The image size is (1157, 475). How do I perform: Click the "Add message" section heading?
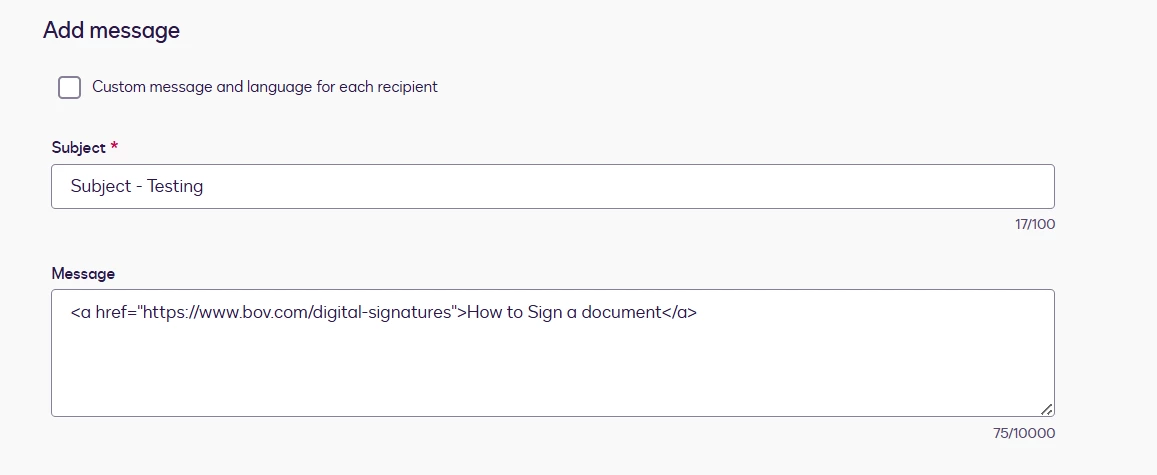click(111, 31)
